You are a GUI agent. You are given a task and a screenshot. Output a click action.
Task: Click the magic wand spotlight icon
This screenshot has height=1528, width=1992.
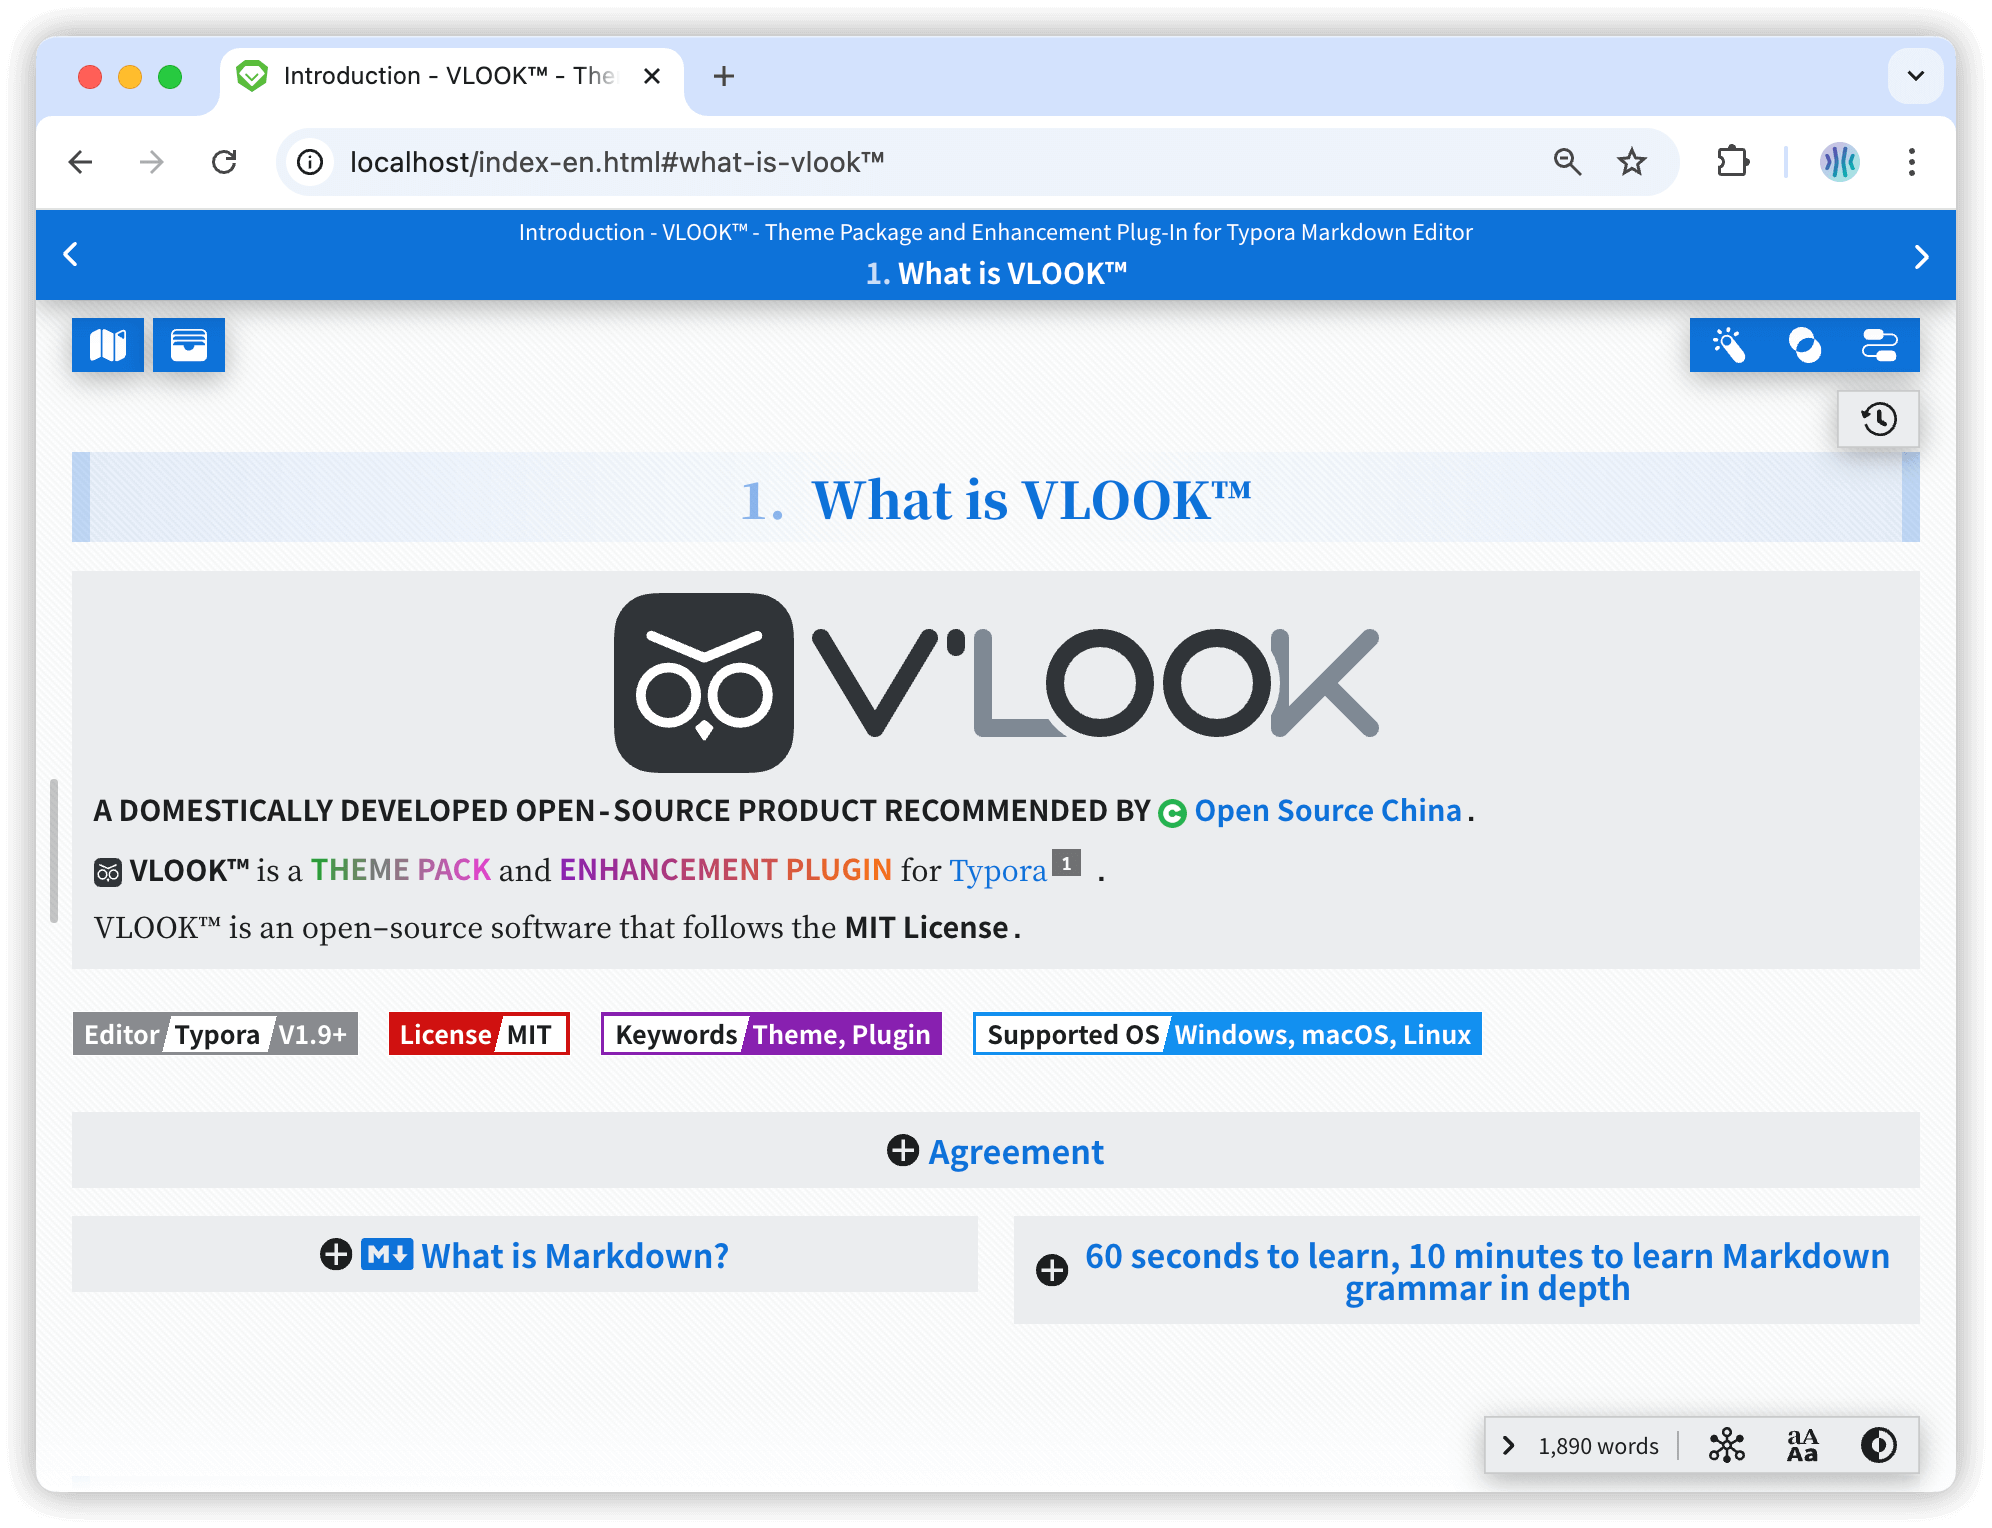[x=1729, y=345]
